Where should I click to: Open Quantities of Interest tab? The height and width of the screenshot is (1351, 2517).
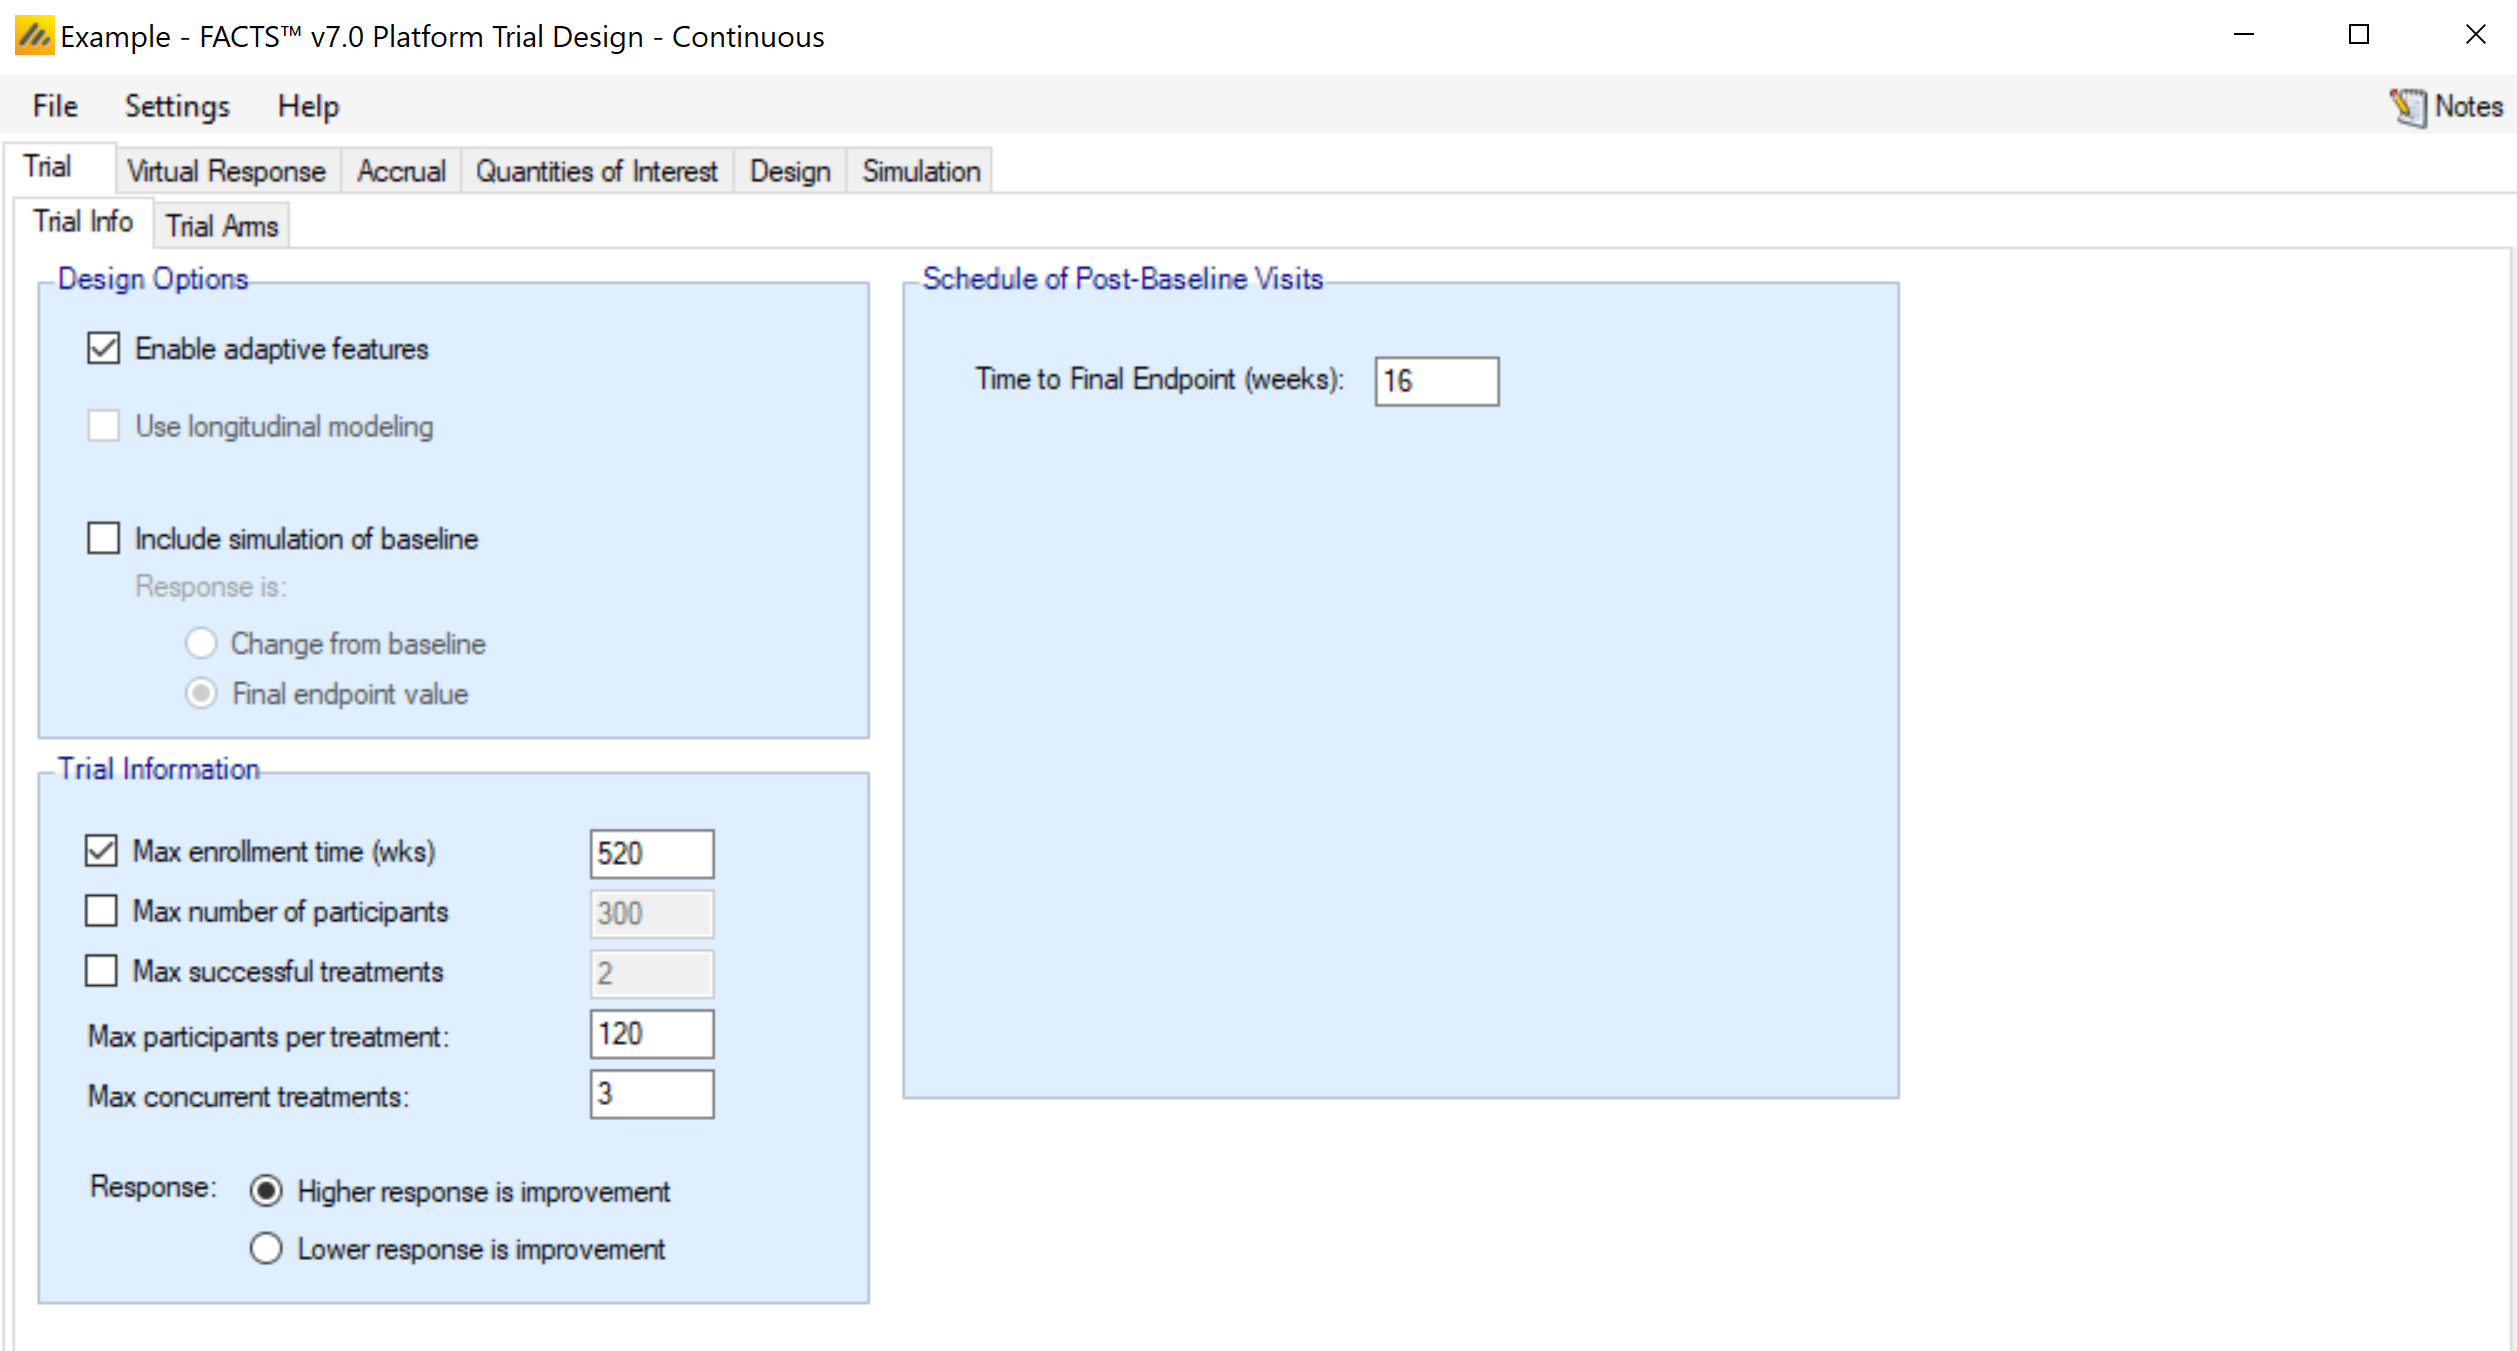tap(596, 171)
